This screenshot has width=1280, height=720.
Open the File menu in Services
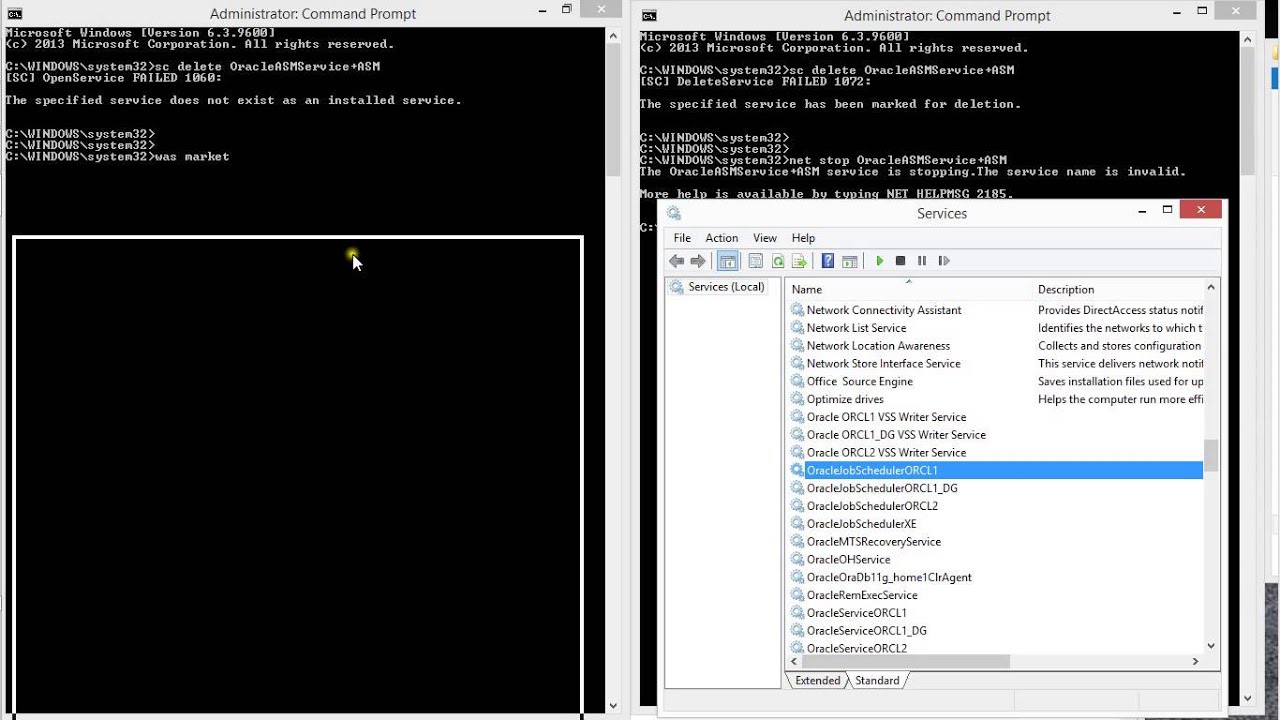[682, 238]
